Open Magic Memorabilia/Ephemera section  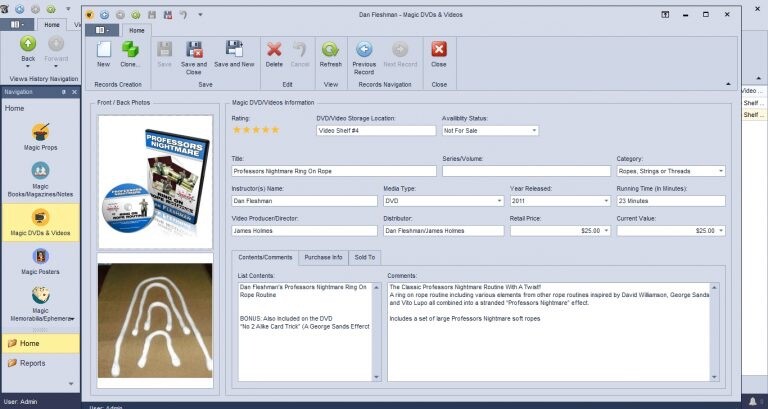tap(40, 304)
